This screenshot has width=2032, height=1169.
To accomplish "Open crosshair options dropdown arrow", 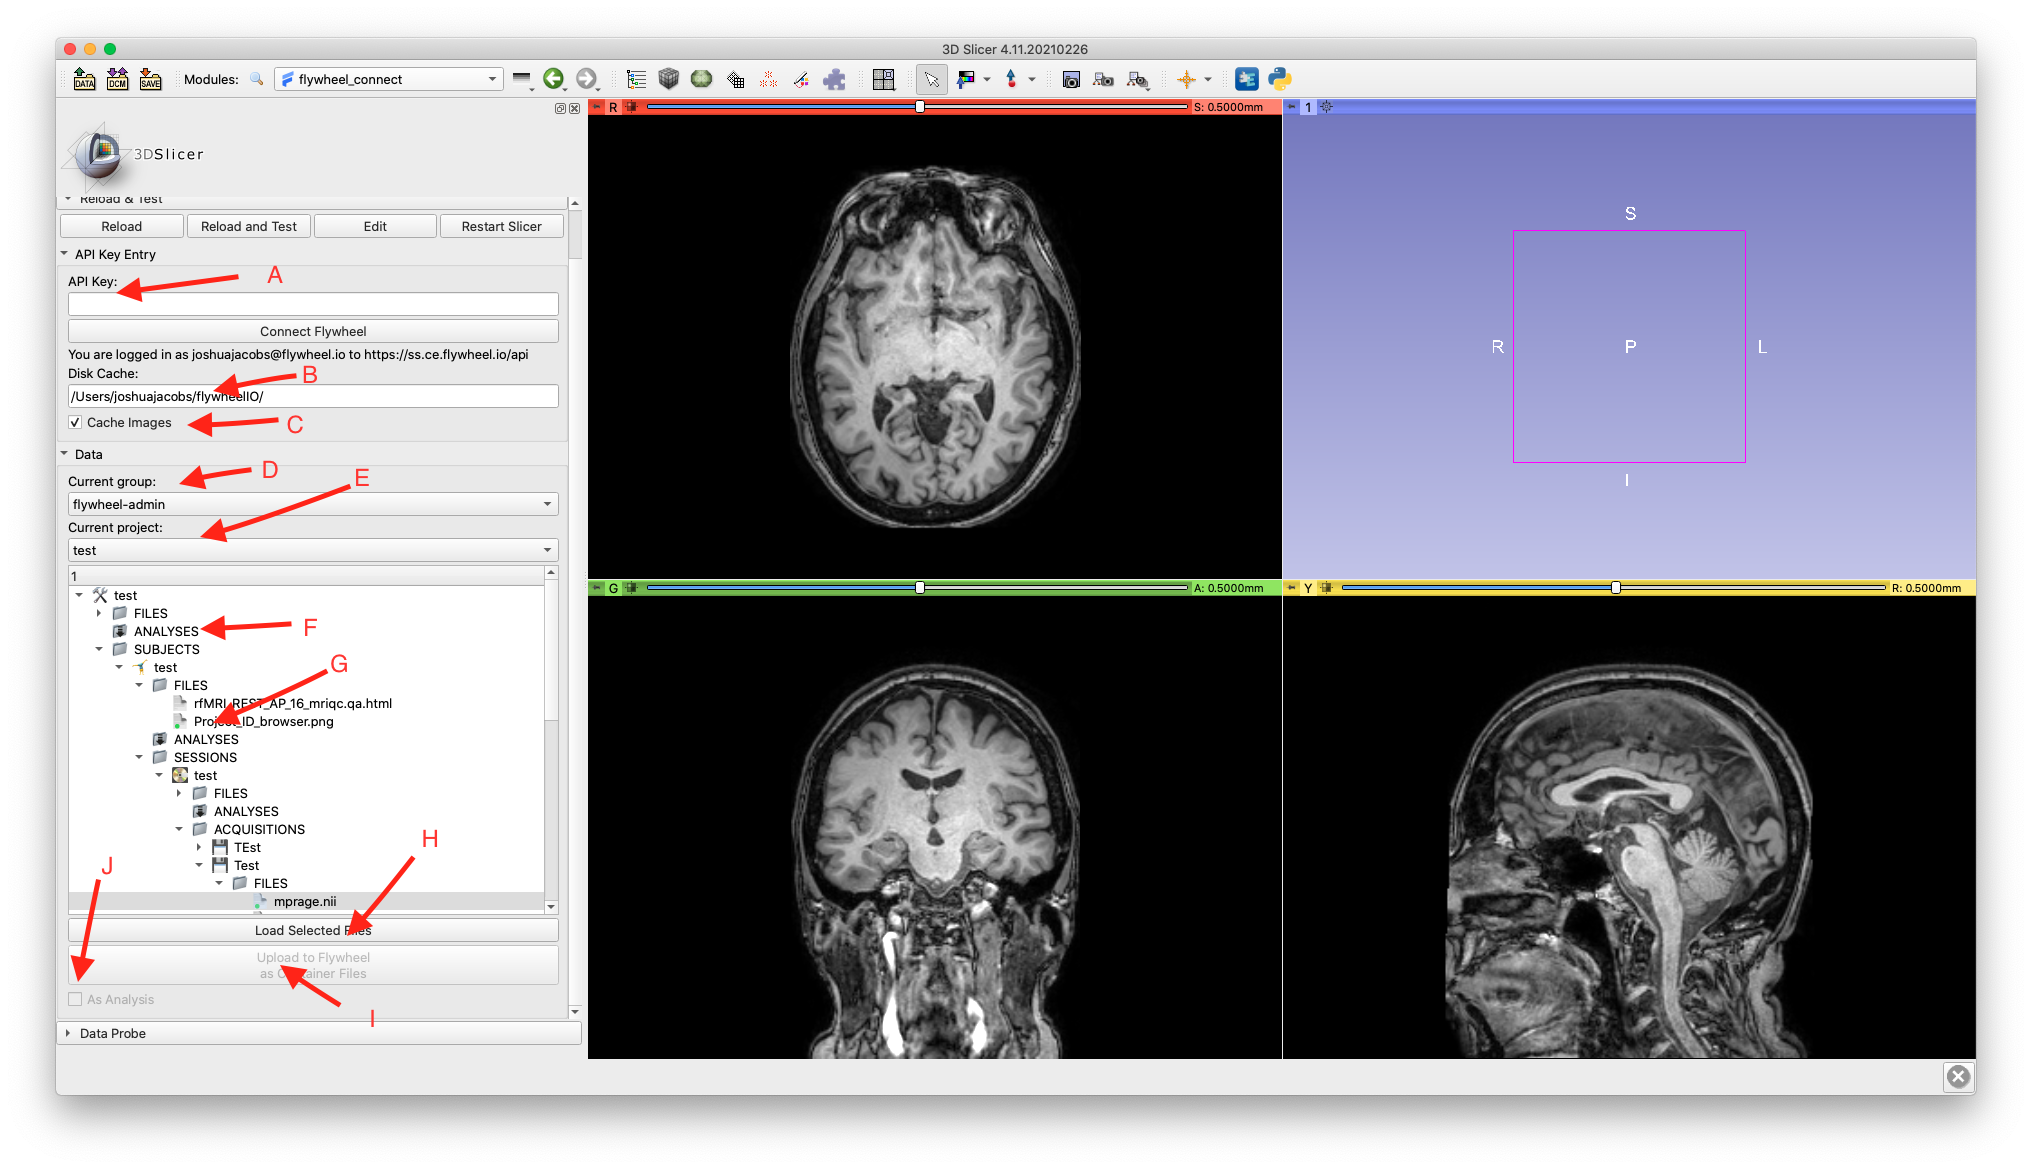I will coord(1208,79).
